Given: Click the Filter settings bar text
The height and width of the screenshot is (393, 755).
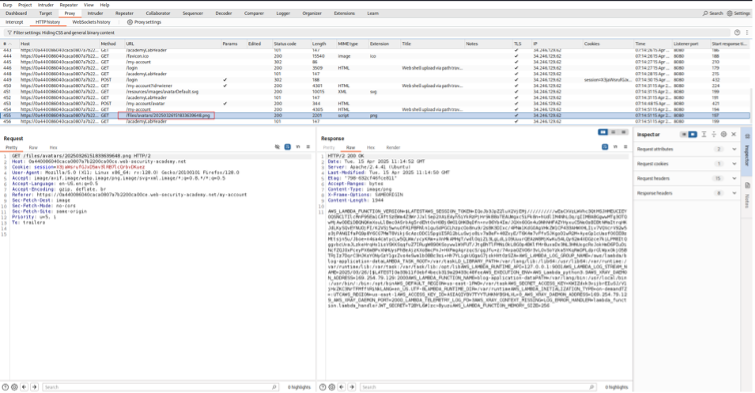Looking at the screenshot, I should (64, 33).
